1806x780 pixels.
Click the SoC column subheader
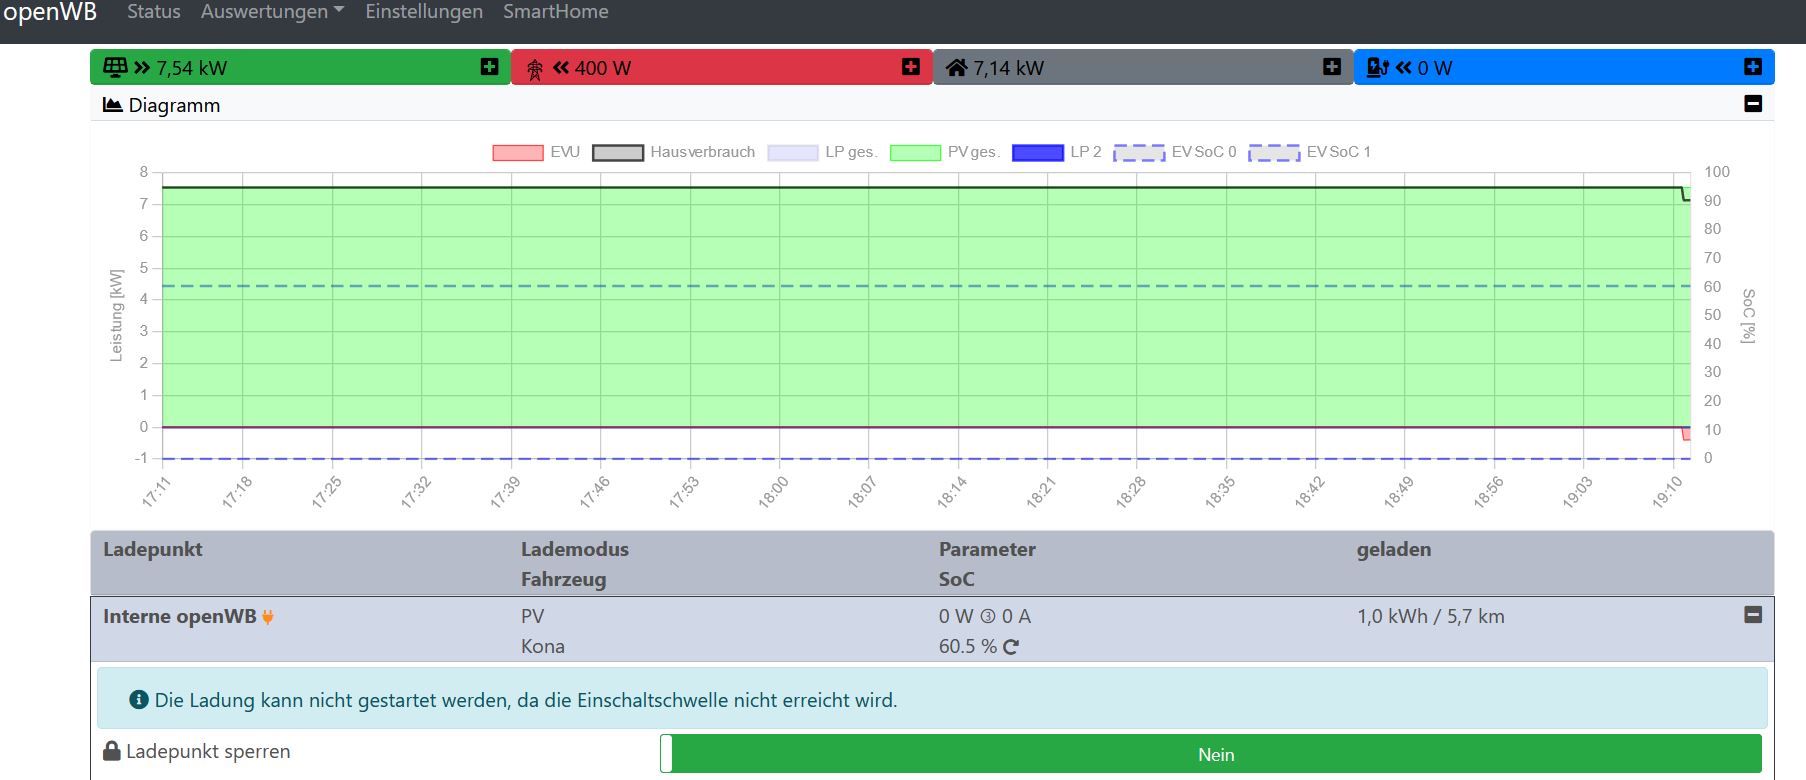point(956,579)
